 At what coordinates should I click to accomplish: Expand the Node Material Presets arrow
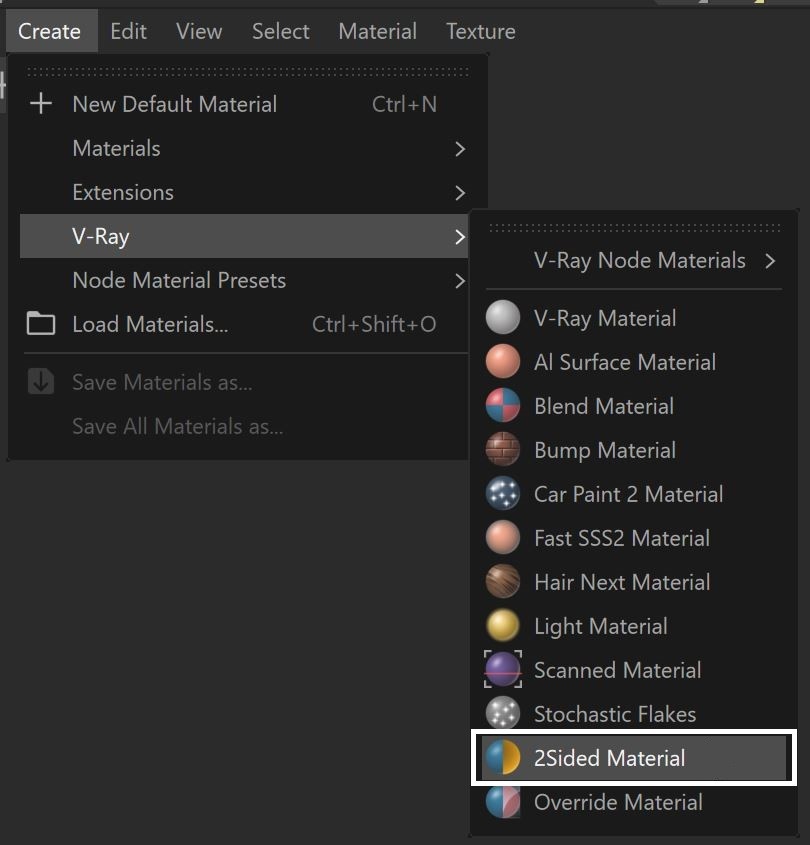[460, 280]
